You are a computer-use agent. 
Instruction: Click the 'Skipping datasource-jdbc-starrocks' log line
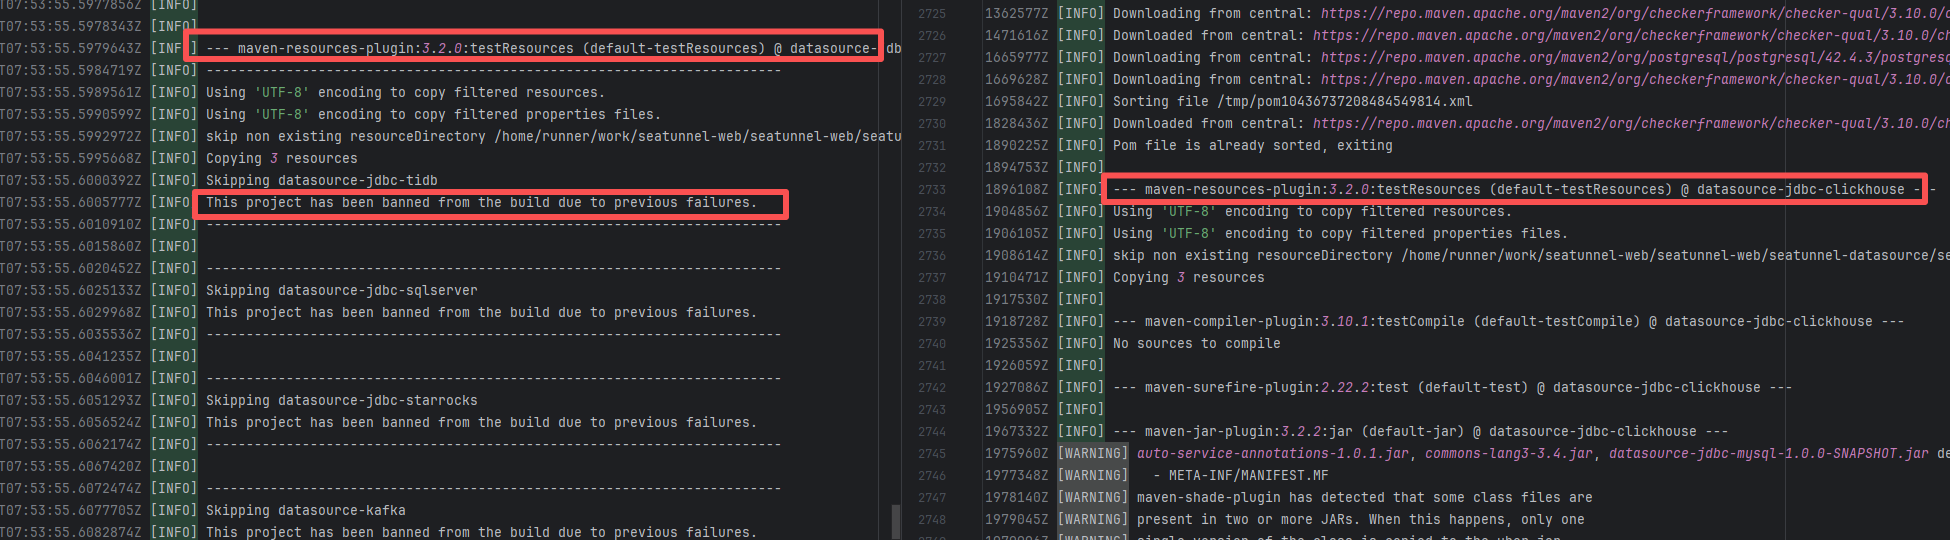click(x=341, y=401)
